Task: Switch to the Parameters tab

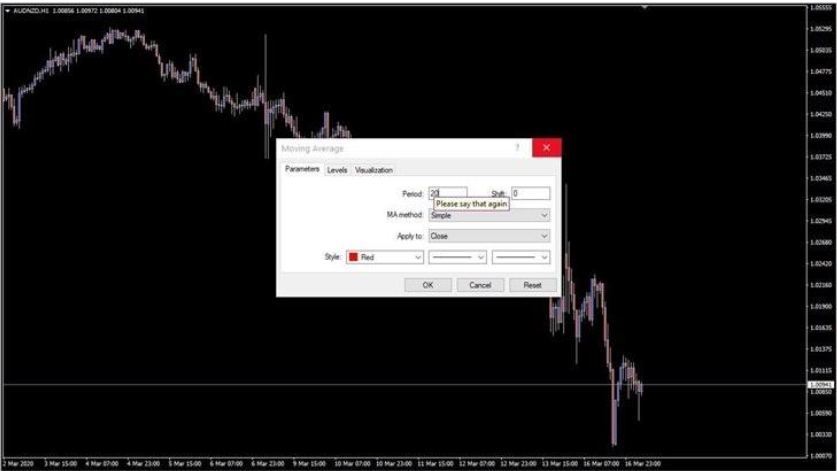Action: [x=302, y=170]
